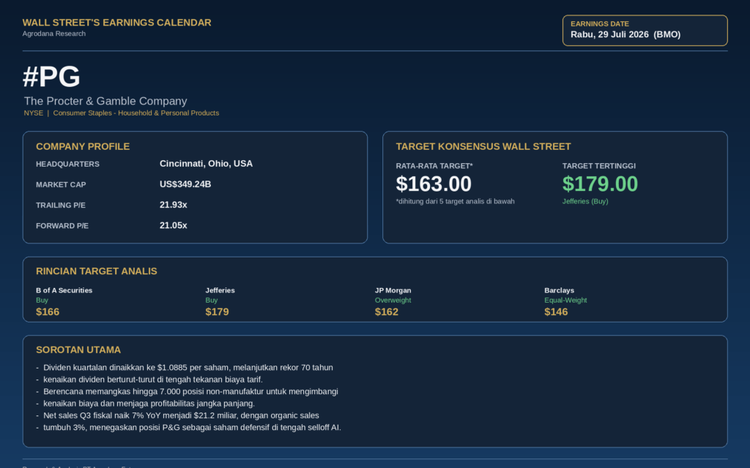Click the Cincinnati, Ohio headquarters value
This screenshot has width=750, height=468.
point(206,164)
